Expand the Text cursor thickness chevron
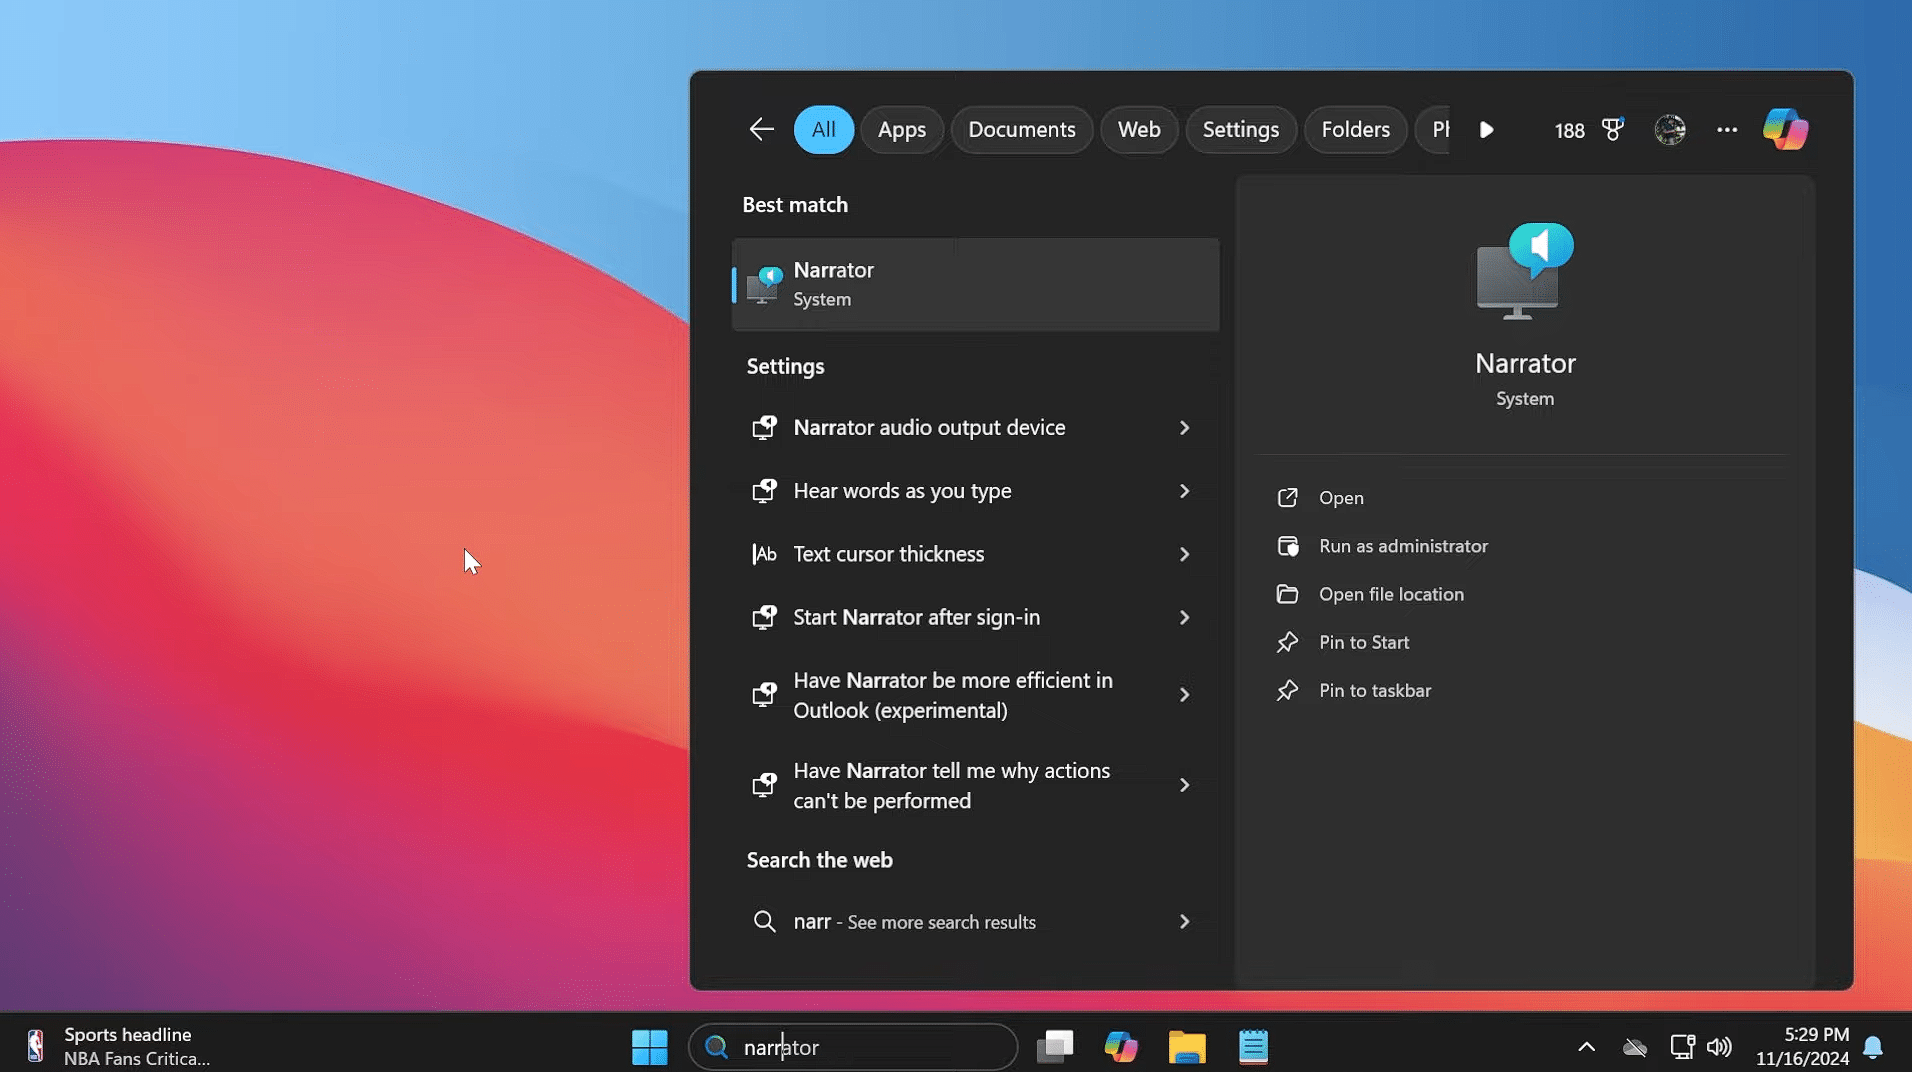 1184,554
